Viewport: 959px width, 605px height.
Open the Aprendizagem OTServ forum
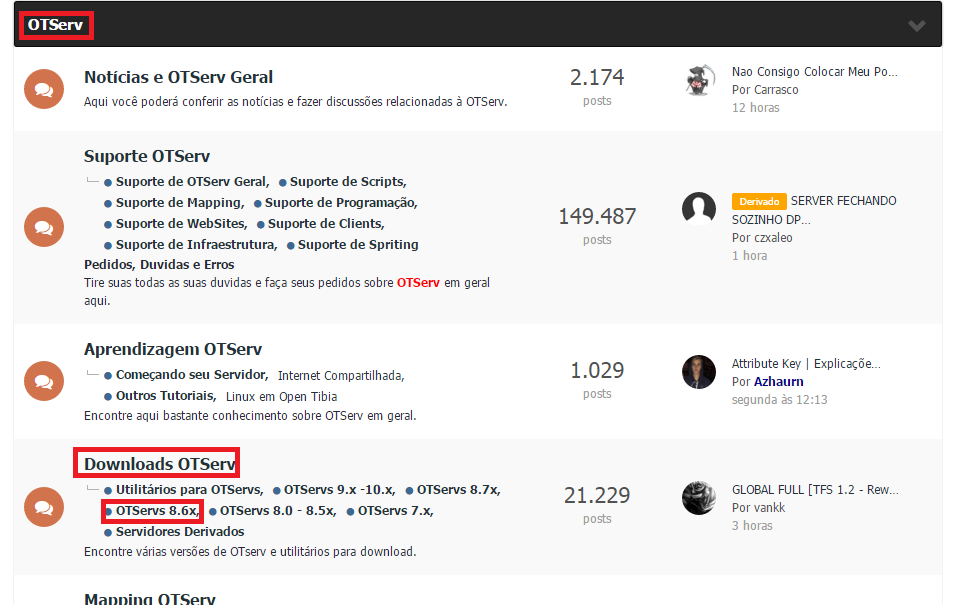click(173, 349)
